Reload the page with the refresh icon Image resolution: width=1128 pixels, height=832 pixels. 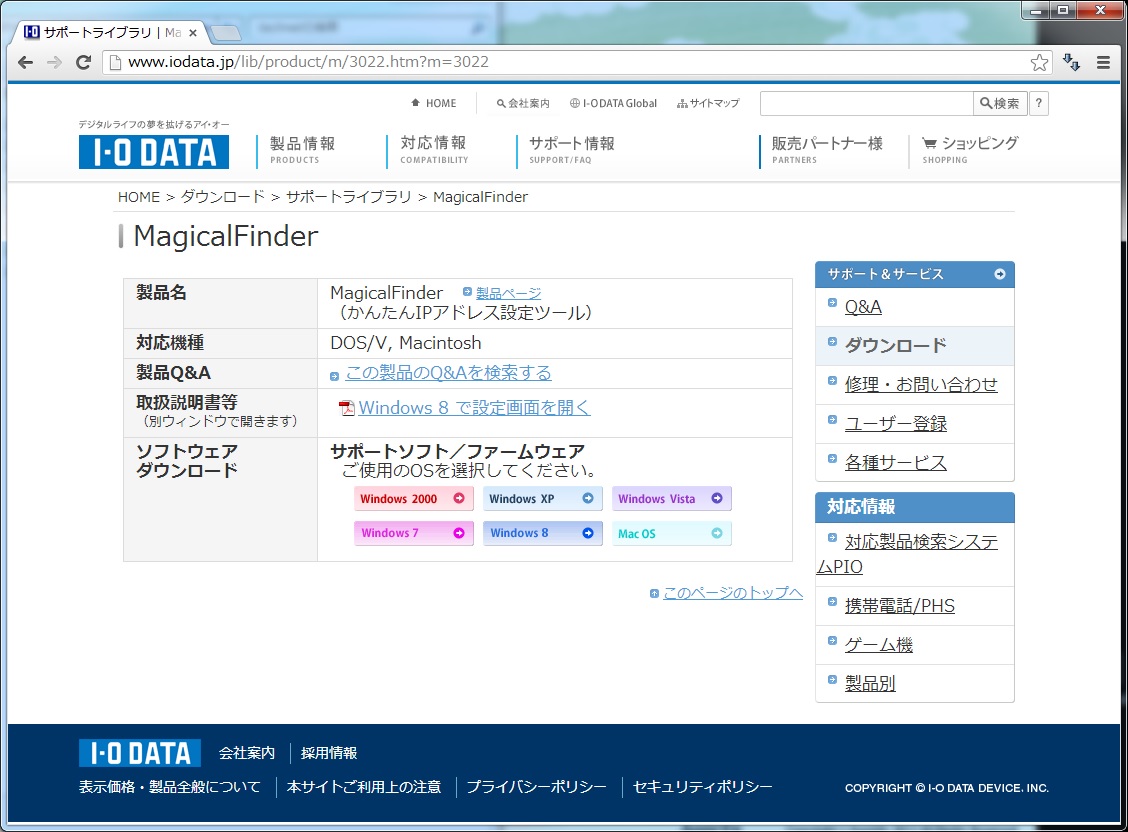[x=84, y=62]
